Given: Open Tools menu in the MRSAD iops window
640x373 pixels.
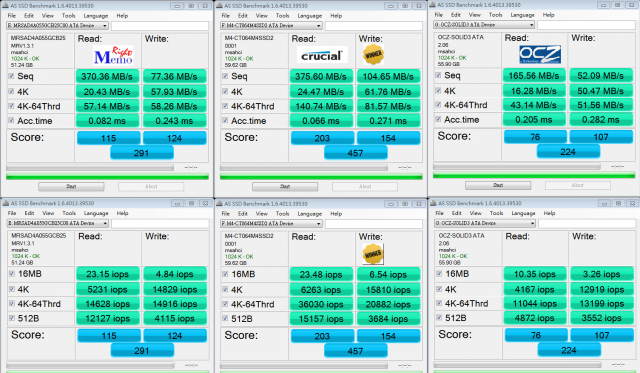Looking at the screenshot, I should click(x=69, y=213).
